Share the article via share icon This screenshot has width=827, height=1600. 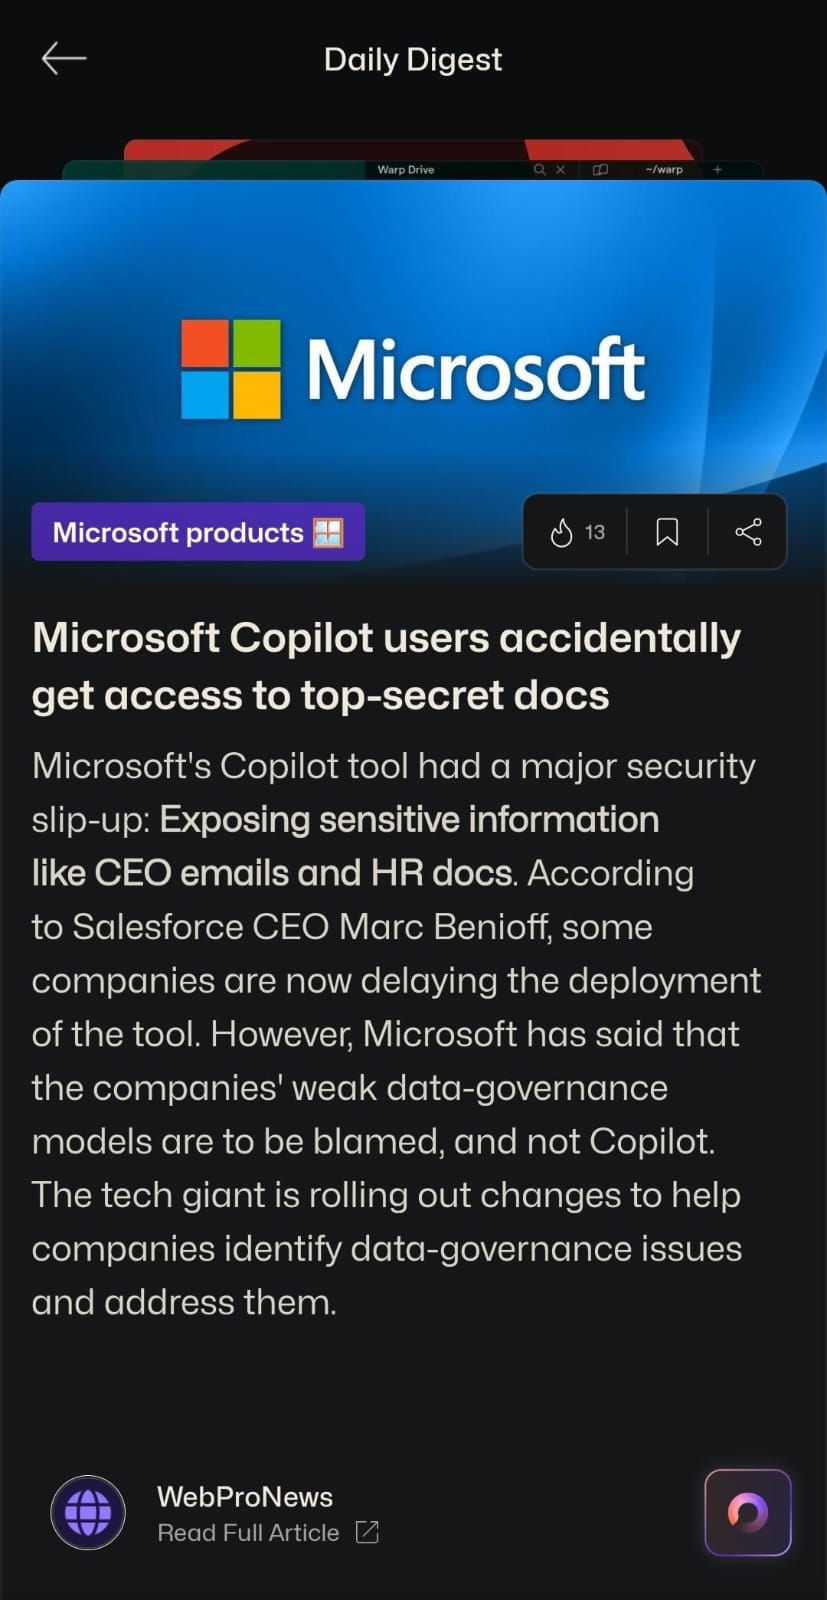point(748,532)
